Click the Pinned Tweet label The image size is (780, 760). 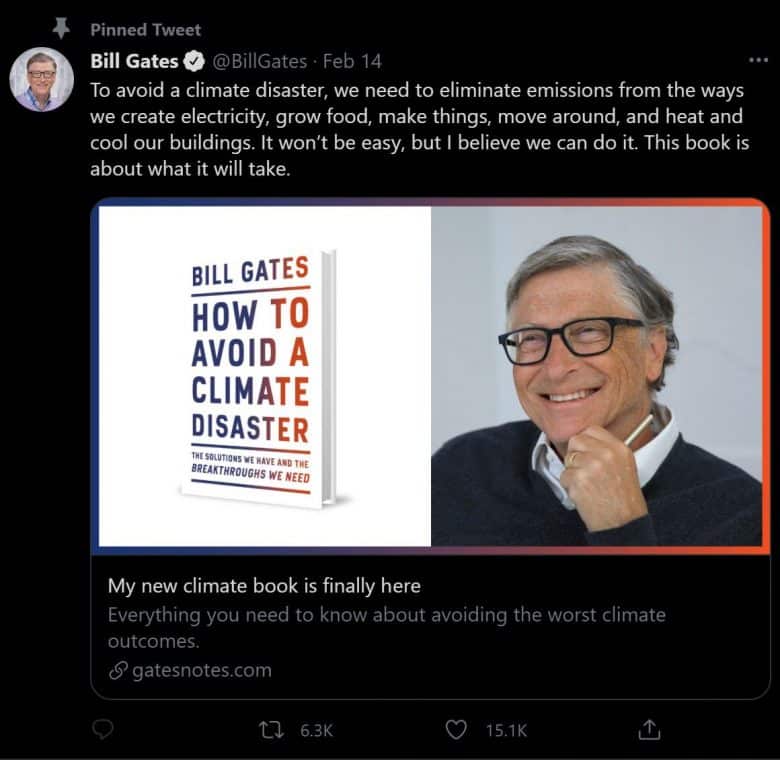145,29
